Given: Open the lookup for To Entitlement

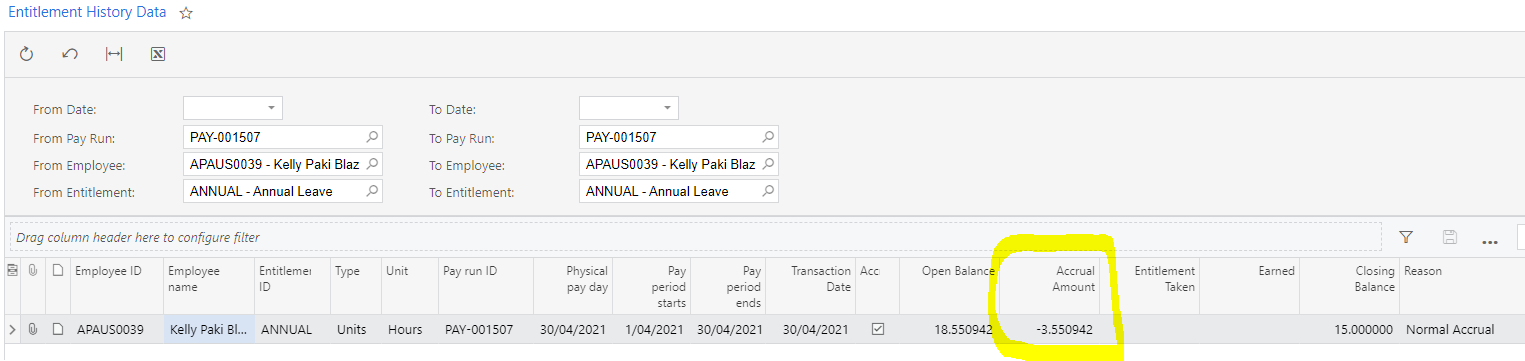Looking at the screenshot, I should (x=768, y=191).
